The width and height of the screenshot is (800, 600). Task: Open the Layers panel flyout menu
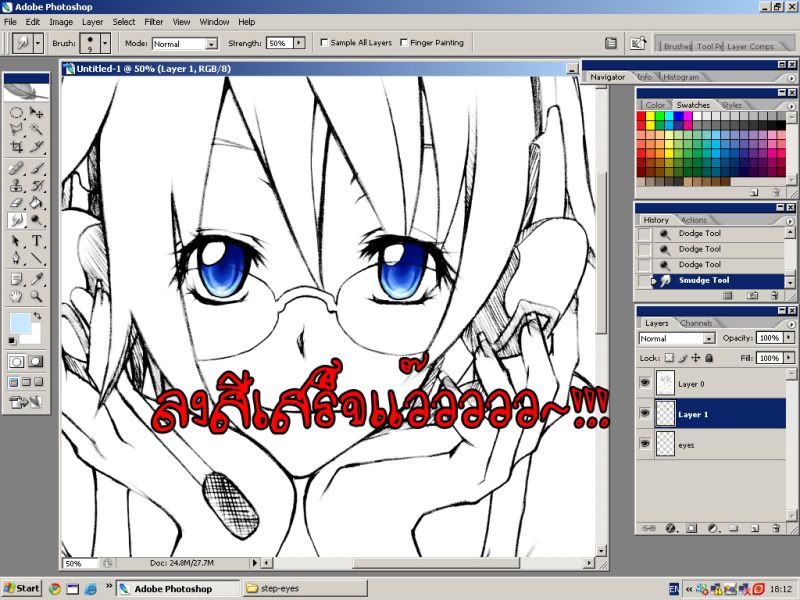[x=791, y=323]
